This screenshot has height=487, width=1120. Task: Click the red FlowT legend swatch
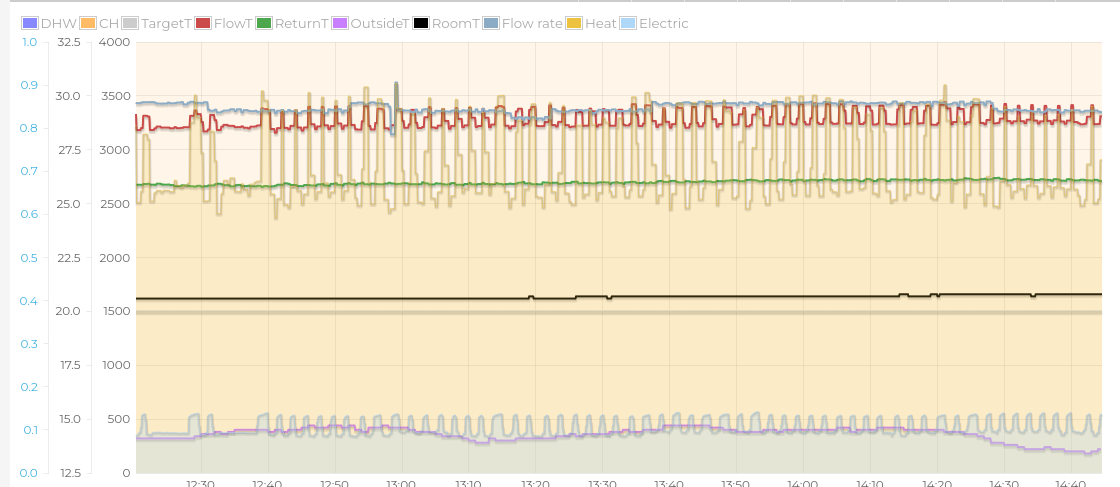[x=203, y=23]
